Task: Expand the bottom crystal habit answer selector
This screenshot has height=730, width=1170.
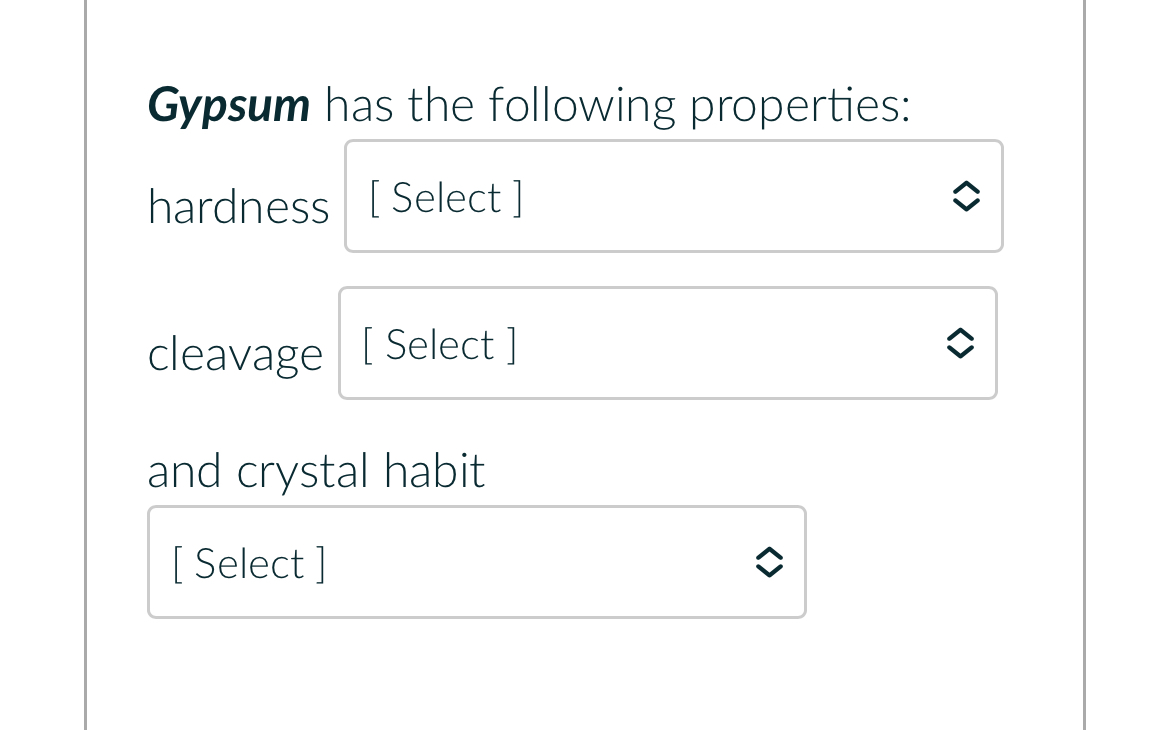Action: (477, 562)
